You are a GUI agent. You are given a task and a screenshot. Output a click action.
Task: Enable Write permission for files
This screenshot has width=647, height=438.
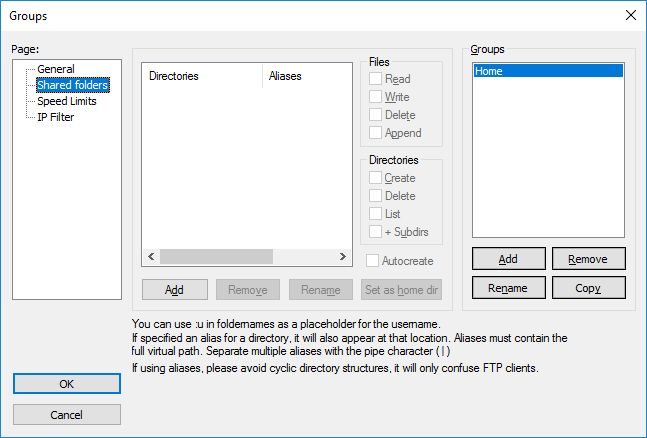pyautogui.click(x=376, y=97)
